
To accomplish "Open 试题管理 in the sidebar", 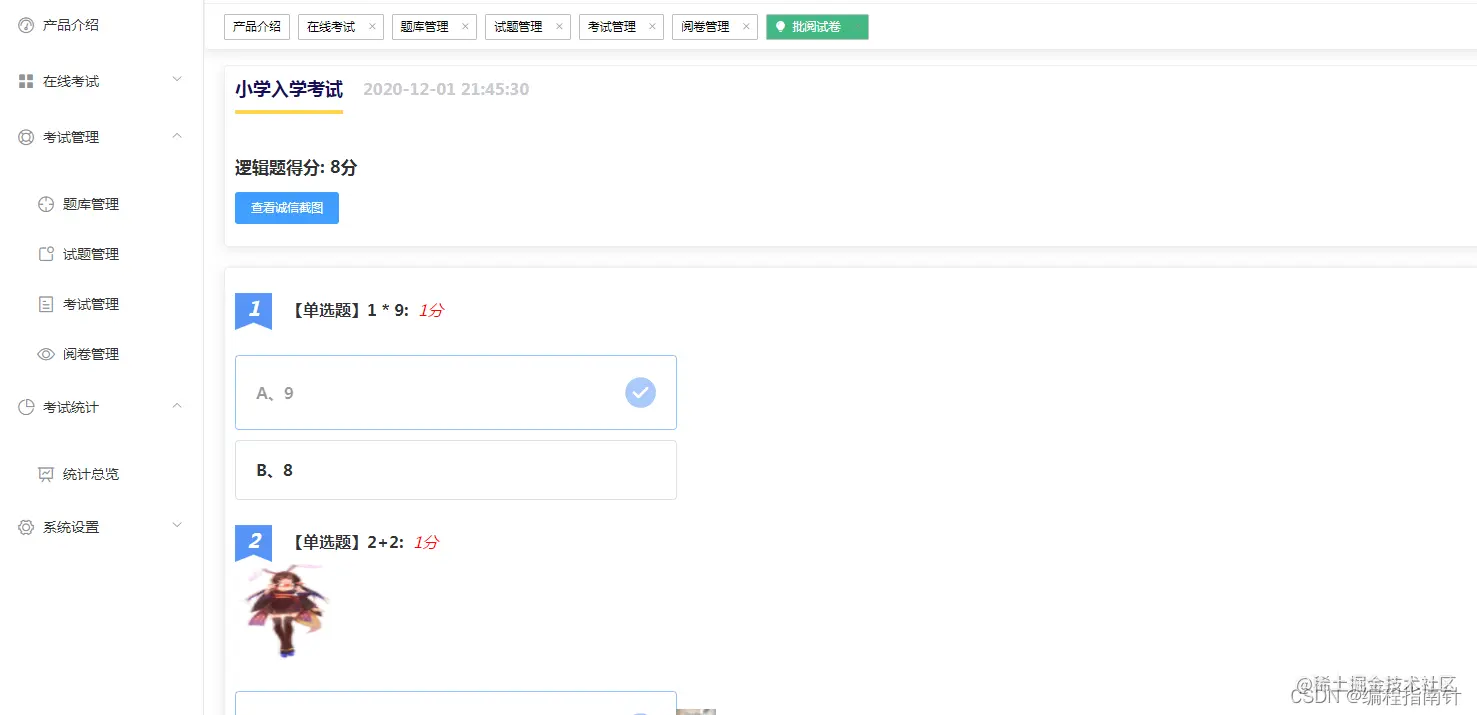I will tap(91, 254).
